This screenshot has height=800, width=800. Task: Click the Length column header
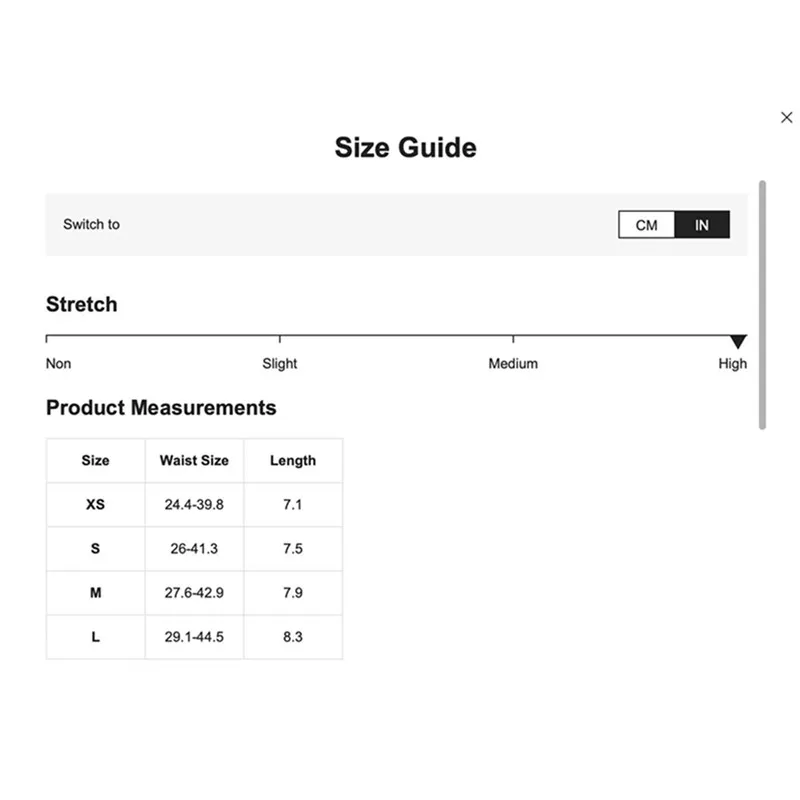tap(293, 461)
